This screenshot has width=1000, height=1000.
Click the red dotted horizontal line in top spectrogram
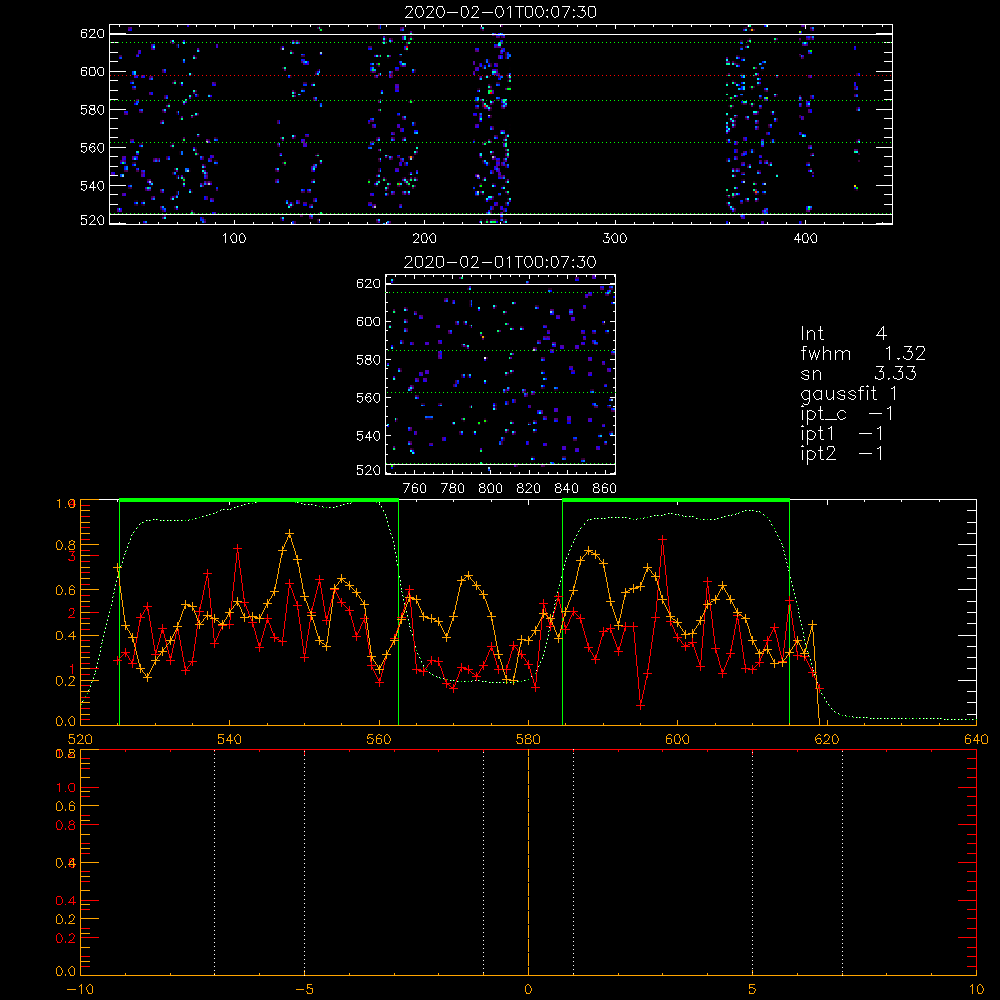click(x=501, y=76)
